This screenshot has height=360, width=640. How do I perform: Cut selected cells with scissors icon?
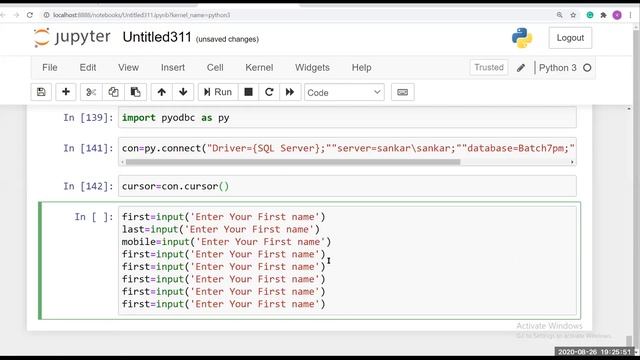point(91,92)
